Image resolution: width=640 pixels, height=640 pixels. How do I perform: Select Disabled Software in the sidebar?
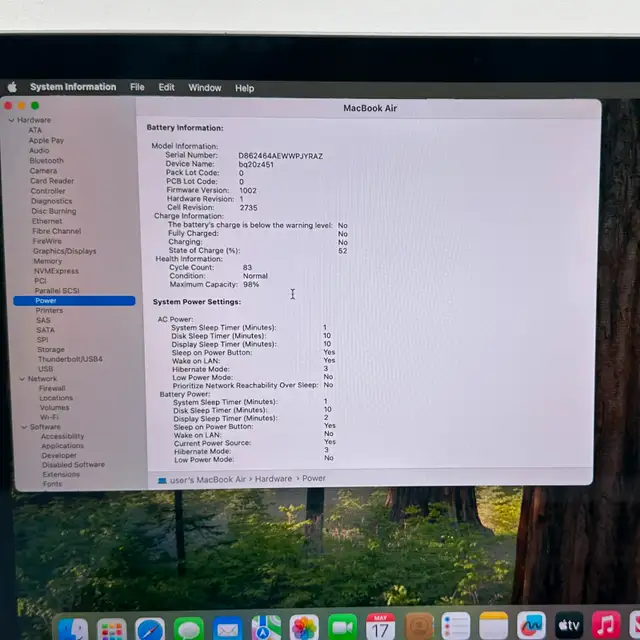point(73,464)
